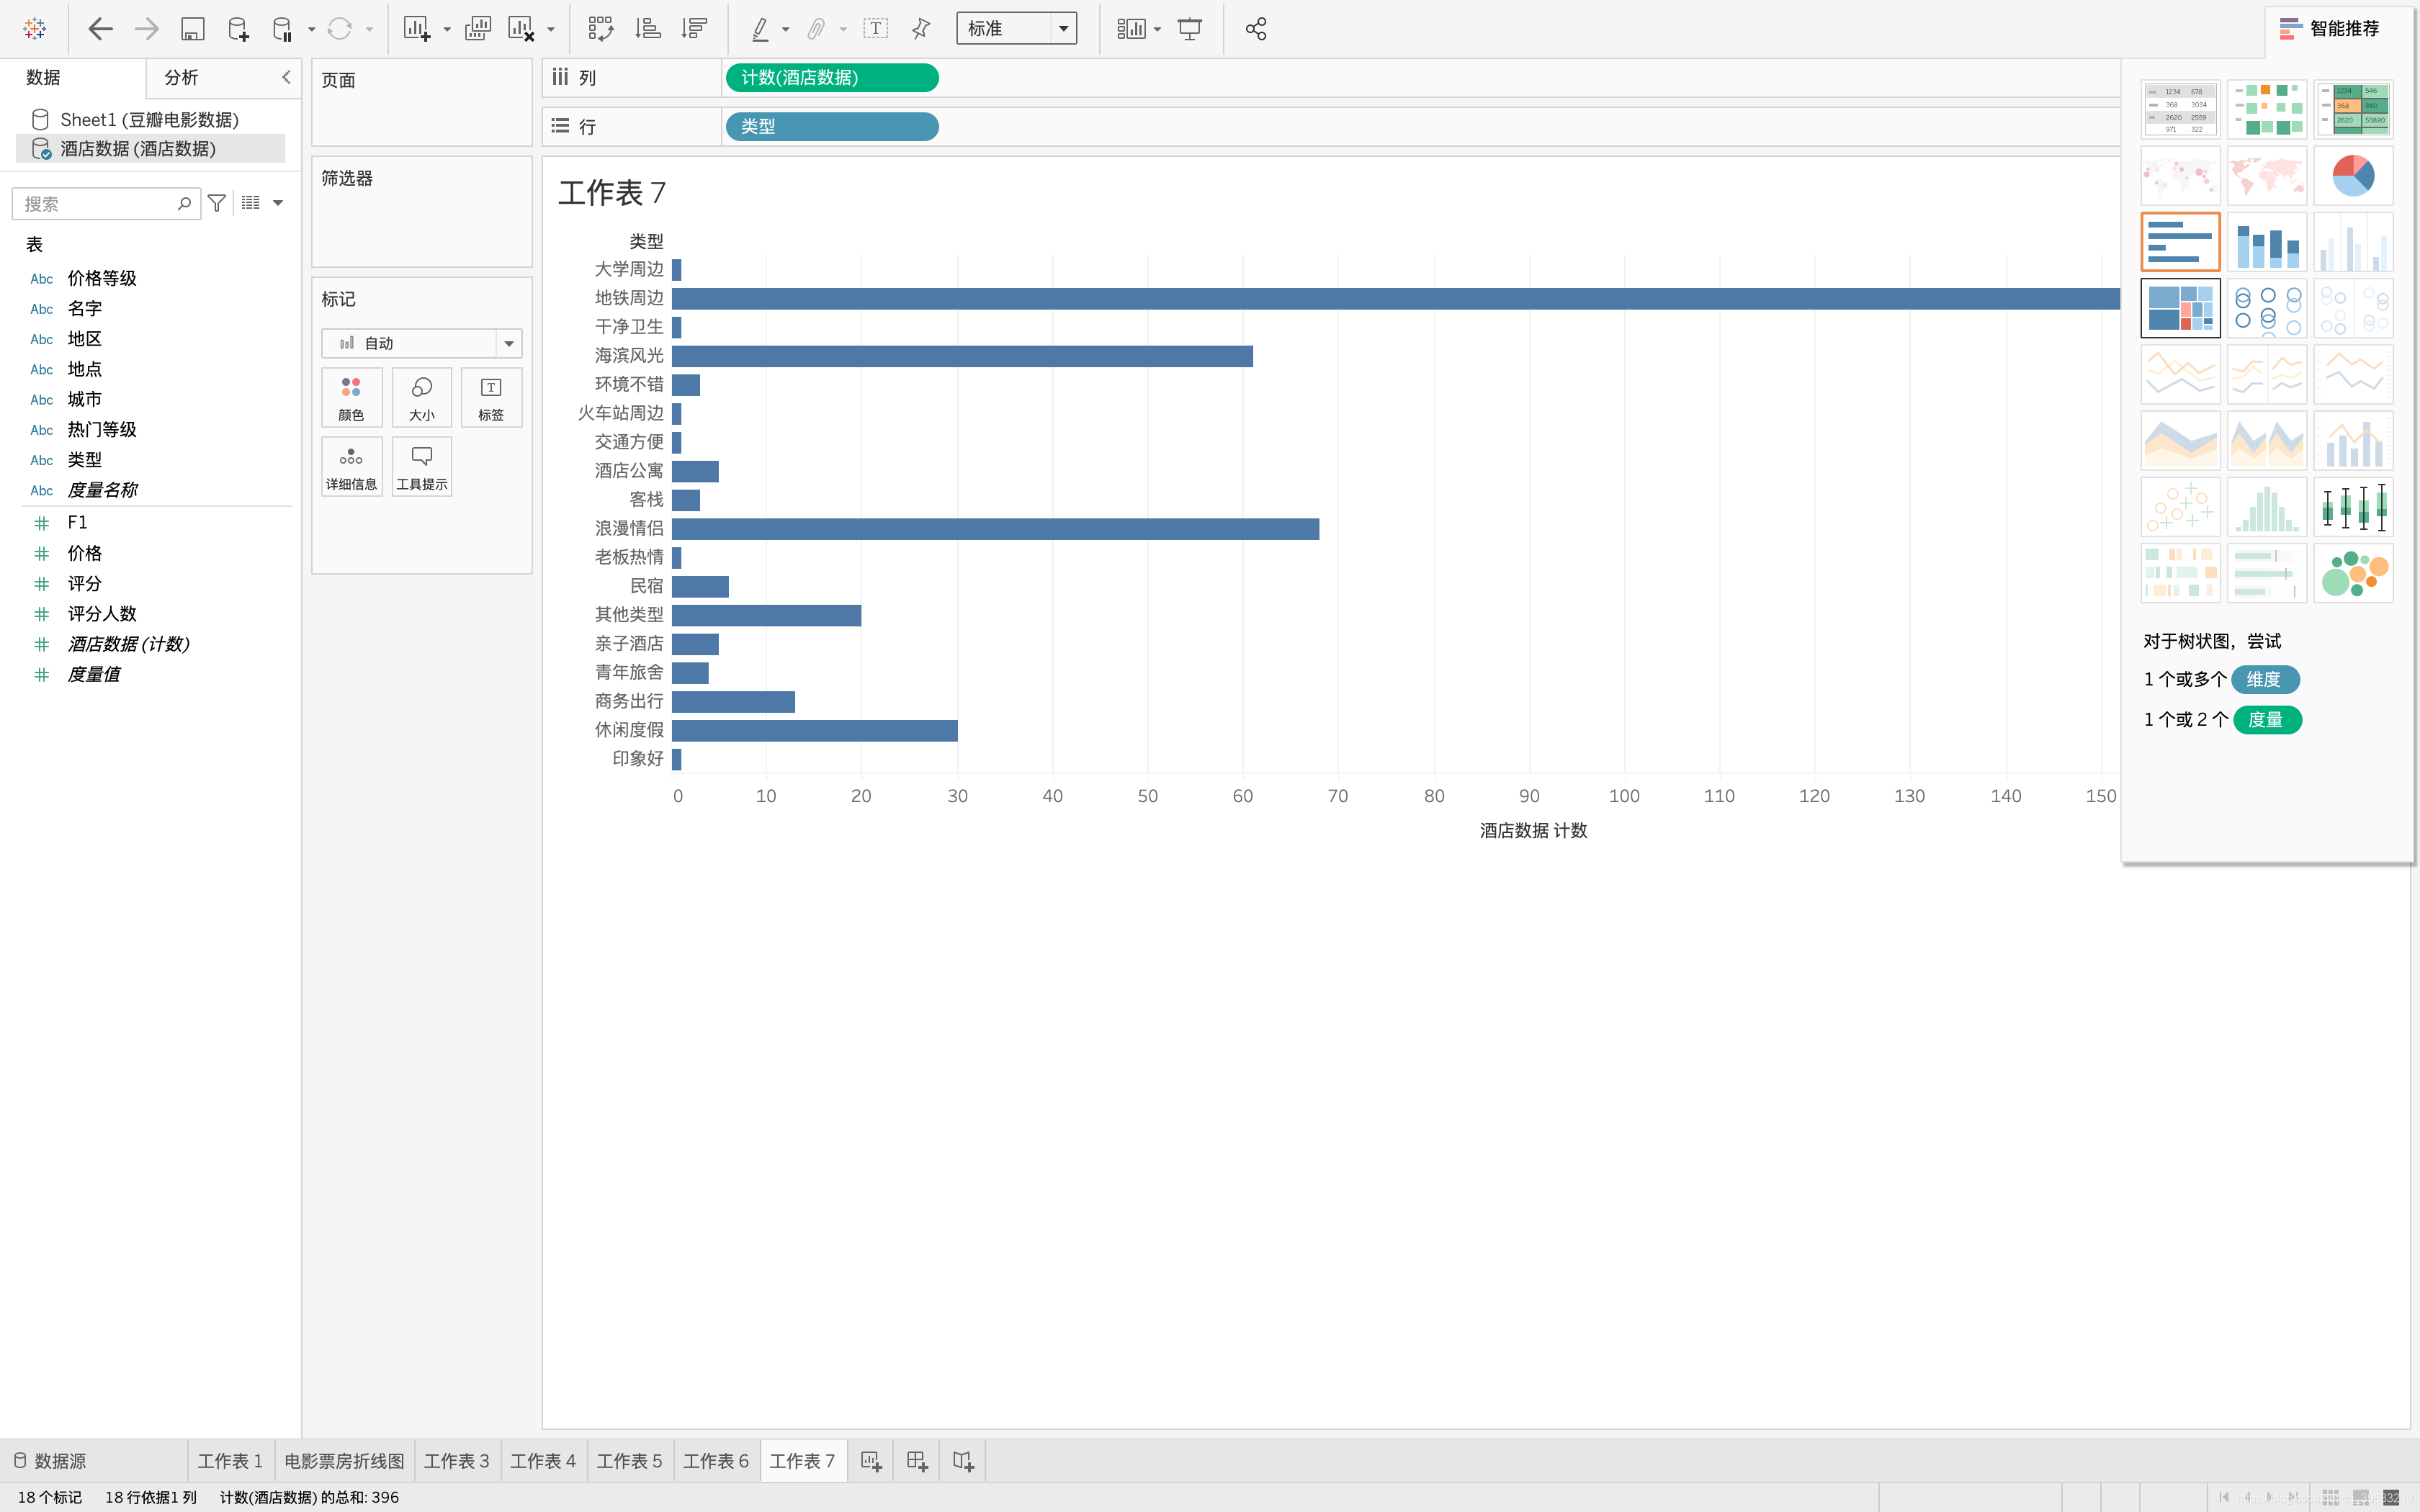Click the save workbook icon
The image size is (2420, 1512).
pos(192,29)
